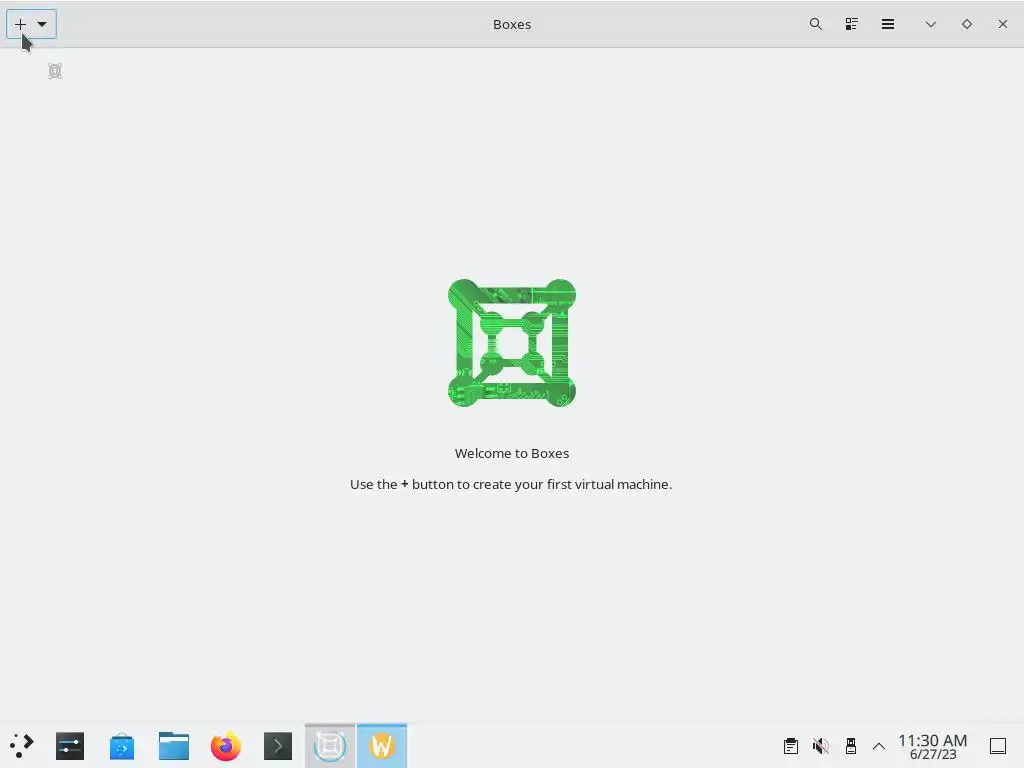The height and width of the screenshot is (768, 1024).
Task: Open the search in the Boxes header bar
Action: pyautogui.click(x=816, y=24)
